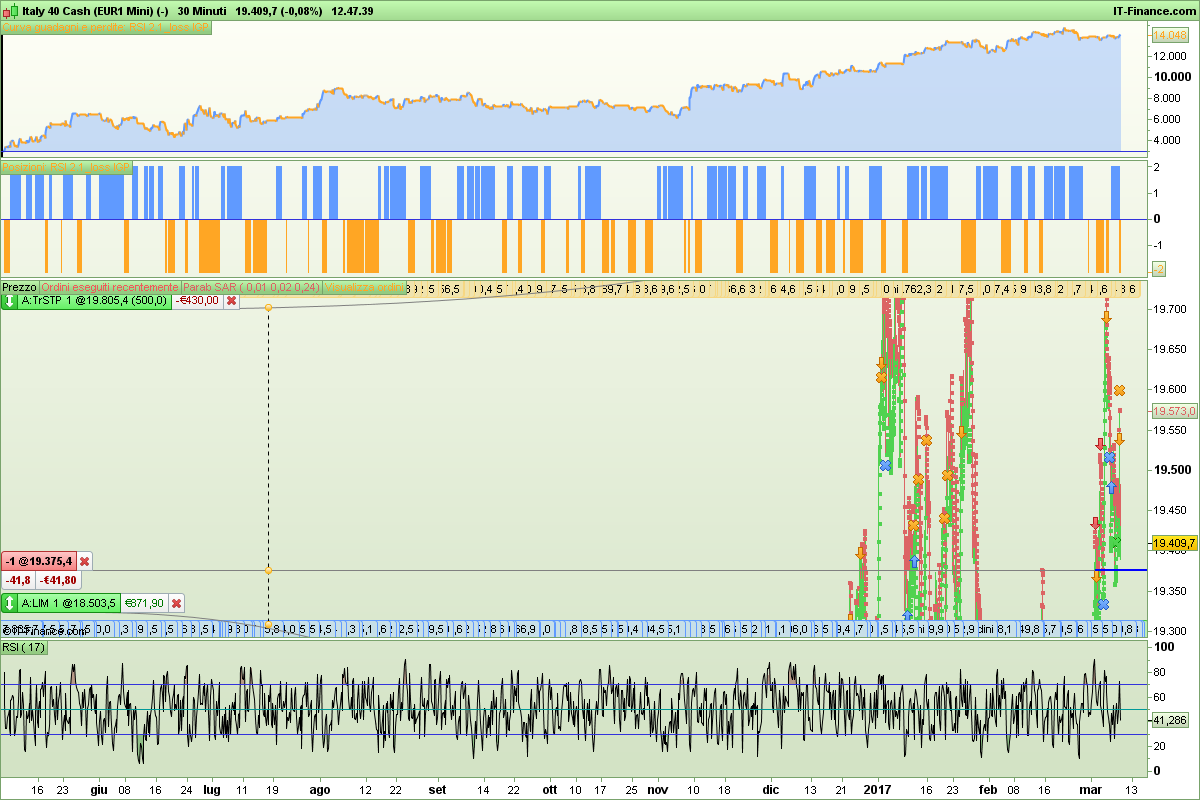Click the arrow handle on TrSTP order
1200x800 pixels.
(10, 300)
